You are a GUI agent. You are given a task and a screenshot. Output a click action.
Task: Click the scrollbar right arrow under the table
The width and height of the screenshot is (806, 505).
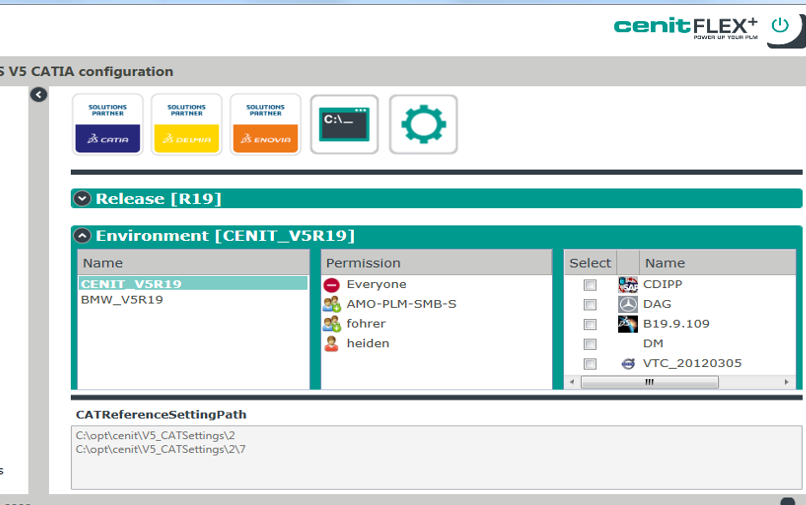coord(786,382)
